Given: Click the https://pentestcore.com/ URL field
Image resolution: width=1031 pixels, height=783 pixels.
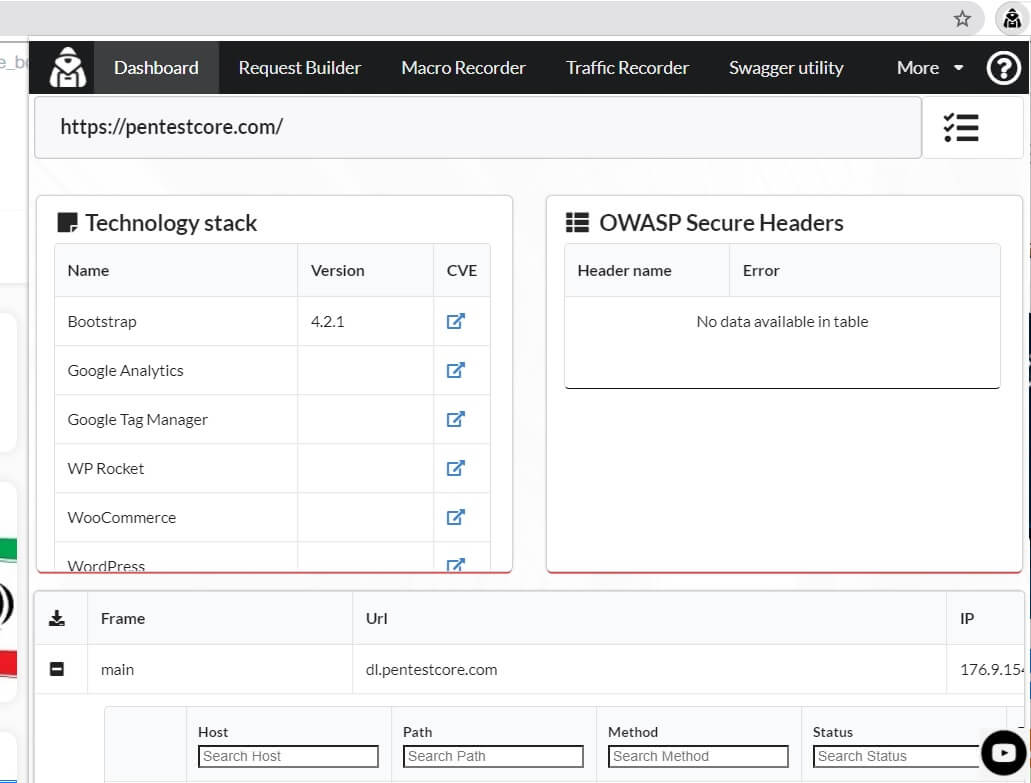Looking at the screenshot, I should [x=478, y=128].
